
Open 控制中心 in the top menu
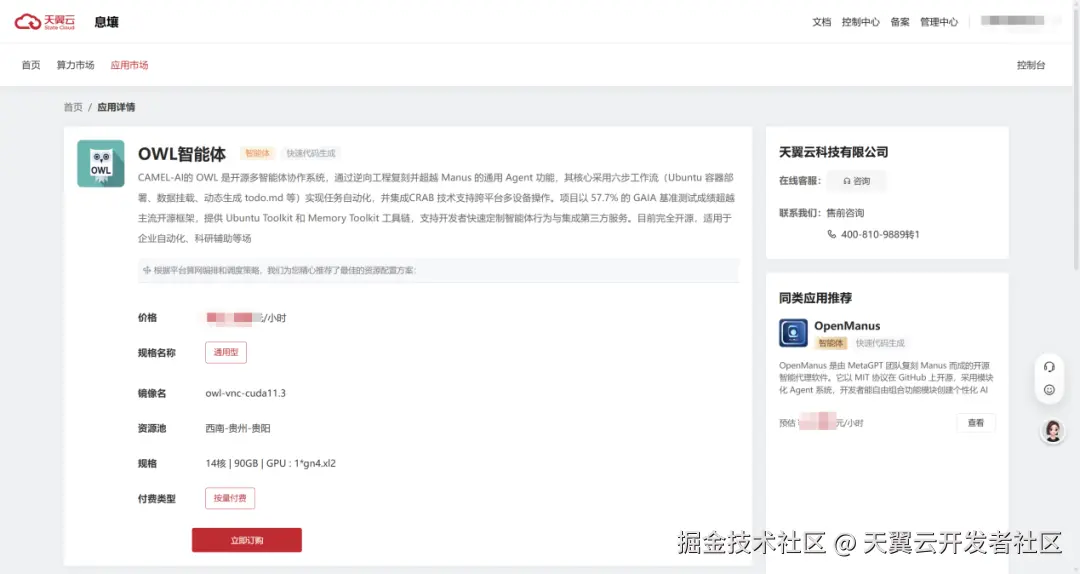click(860, 22)
